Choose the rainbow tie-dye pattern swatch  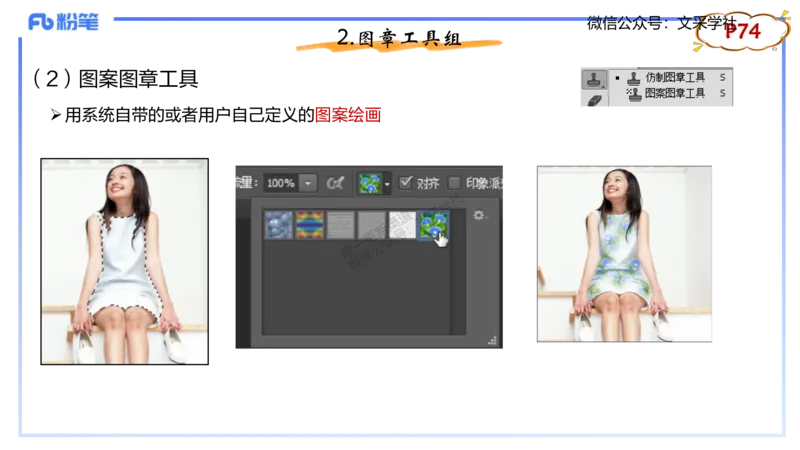[x=309, y=225]
